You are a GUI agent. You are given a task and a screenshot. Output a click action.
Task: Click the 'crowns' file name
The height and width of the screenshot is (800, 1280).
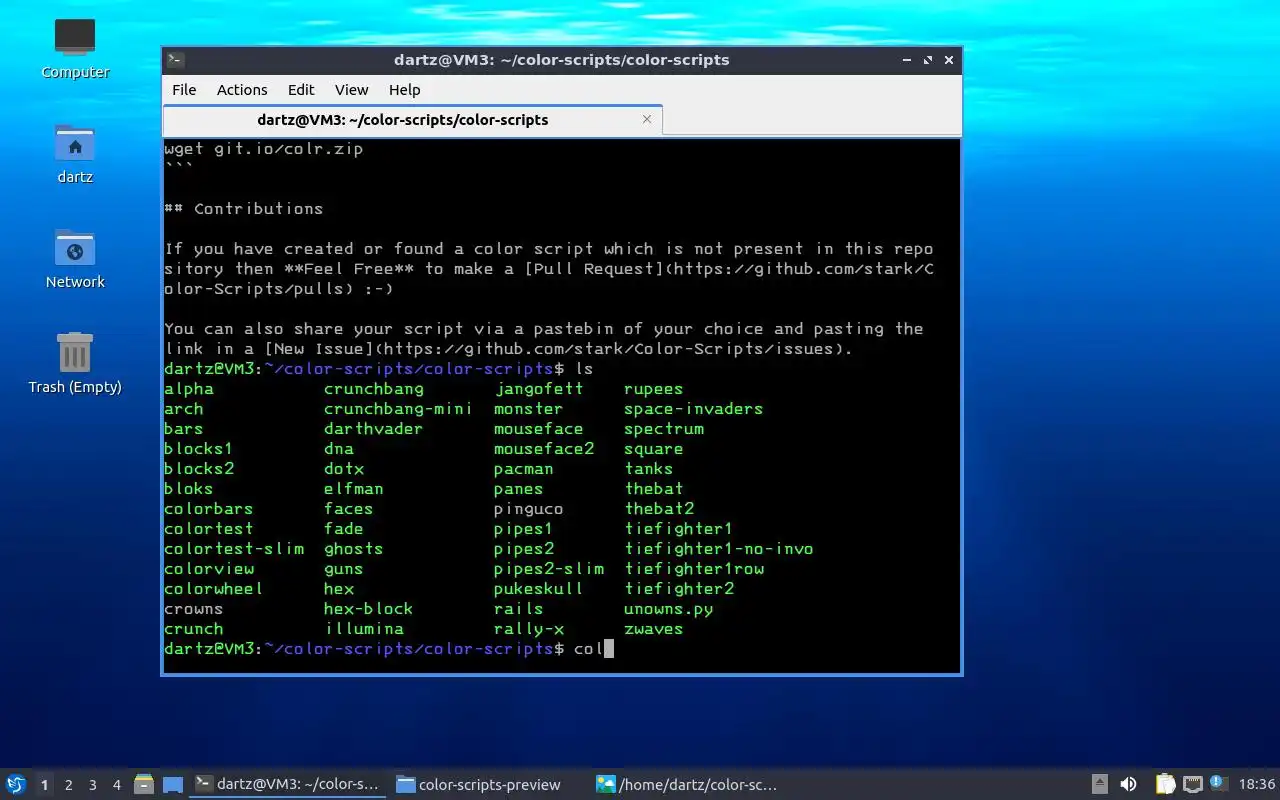coord(194,609)
